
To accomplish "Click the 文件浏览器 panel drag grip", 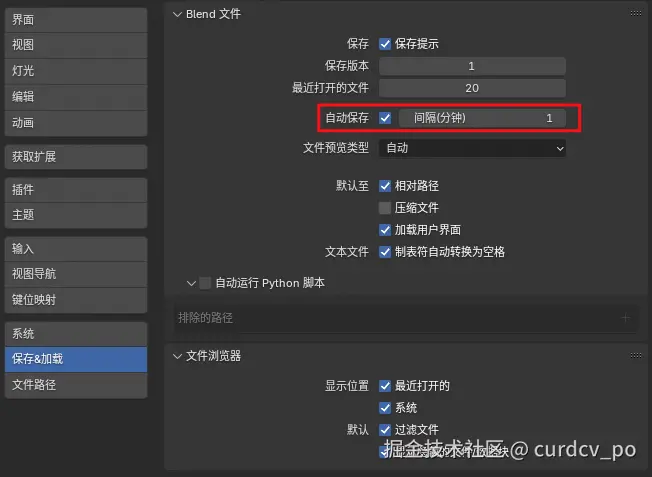I will pyautogui.click(x=636, y=355).
